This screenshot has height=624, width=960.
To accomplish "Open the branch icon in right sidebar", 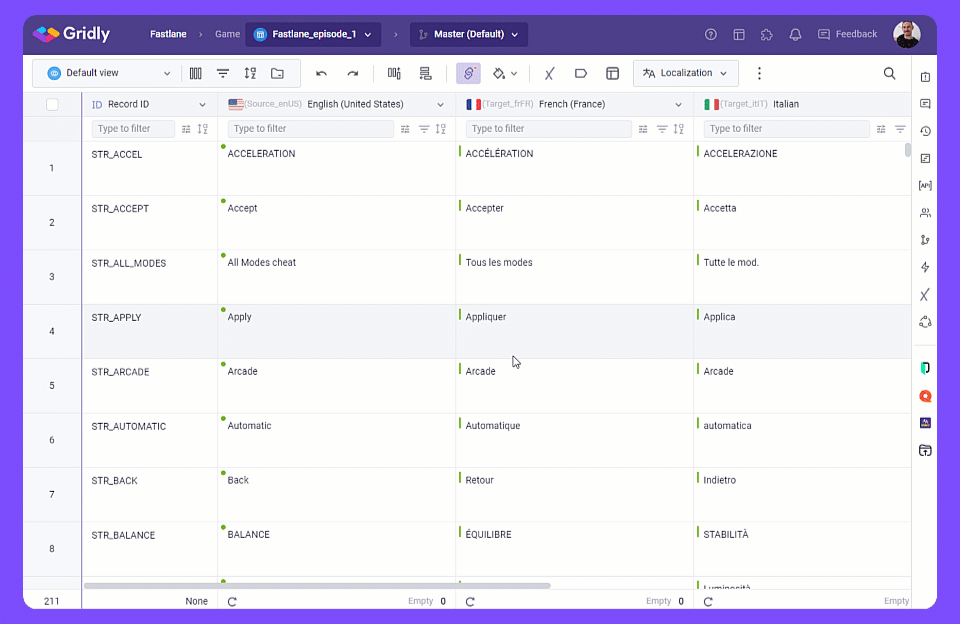I will click(925, 240).
